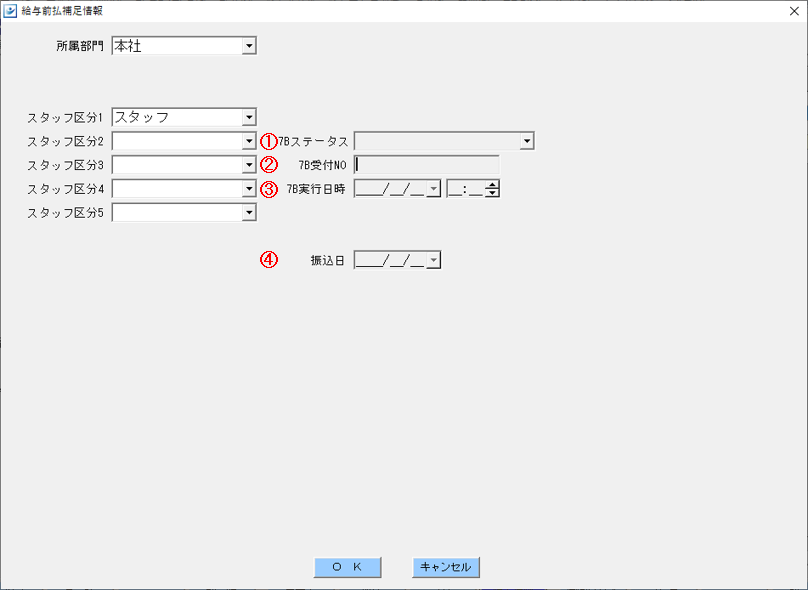808x590 pixels.
Task: Expand the スタッフ区分4 combo box
Action: tap(249, 189)
